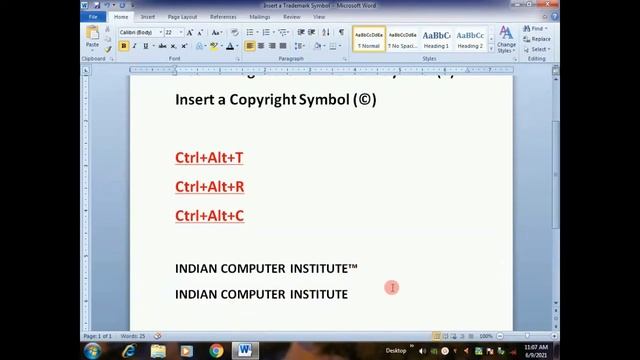Image resolution: width=640 pixels, height=360 pixels.
Task: Open Internet Explorer from the taskbar
Action: [x=129, y=351]
